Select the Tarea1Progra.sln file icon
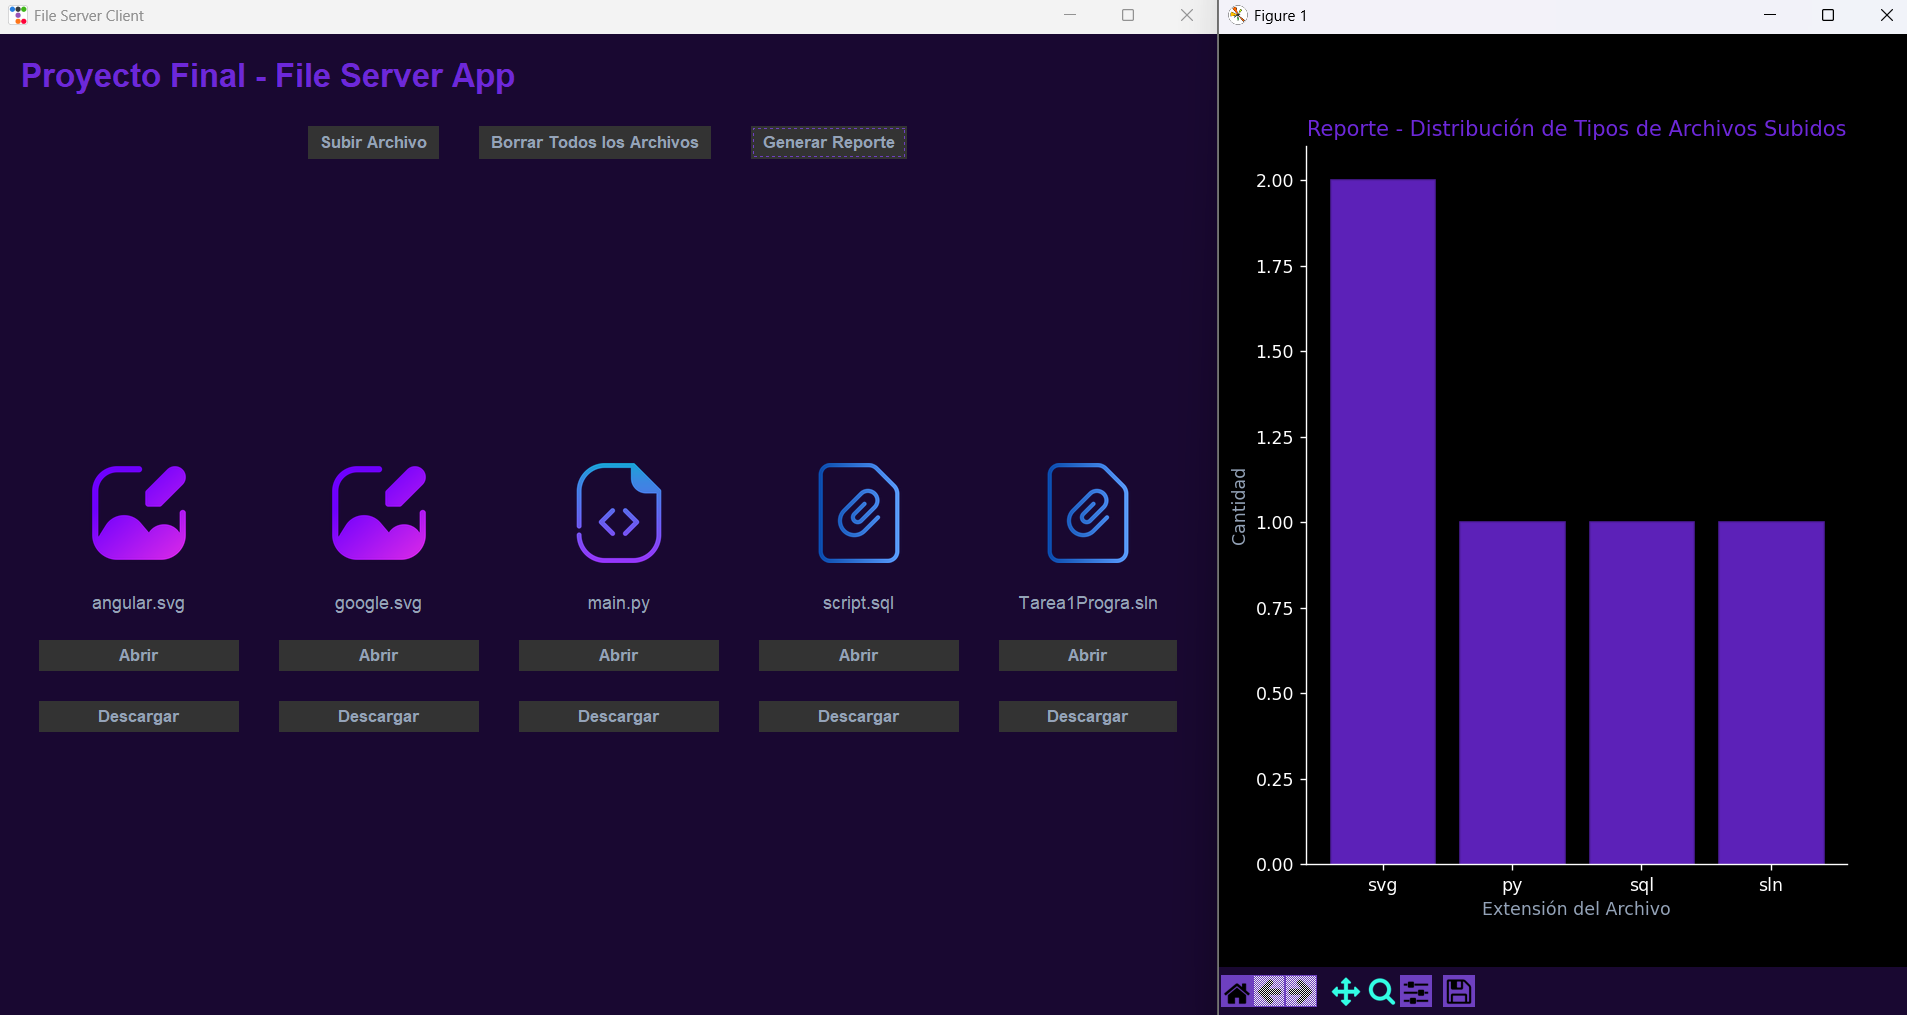1907x1015 pixels. pos(1088,513)
